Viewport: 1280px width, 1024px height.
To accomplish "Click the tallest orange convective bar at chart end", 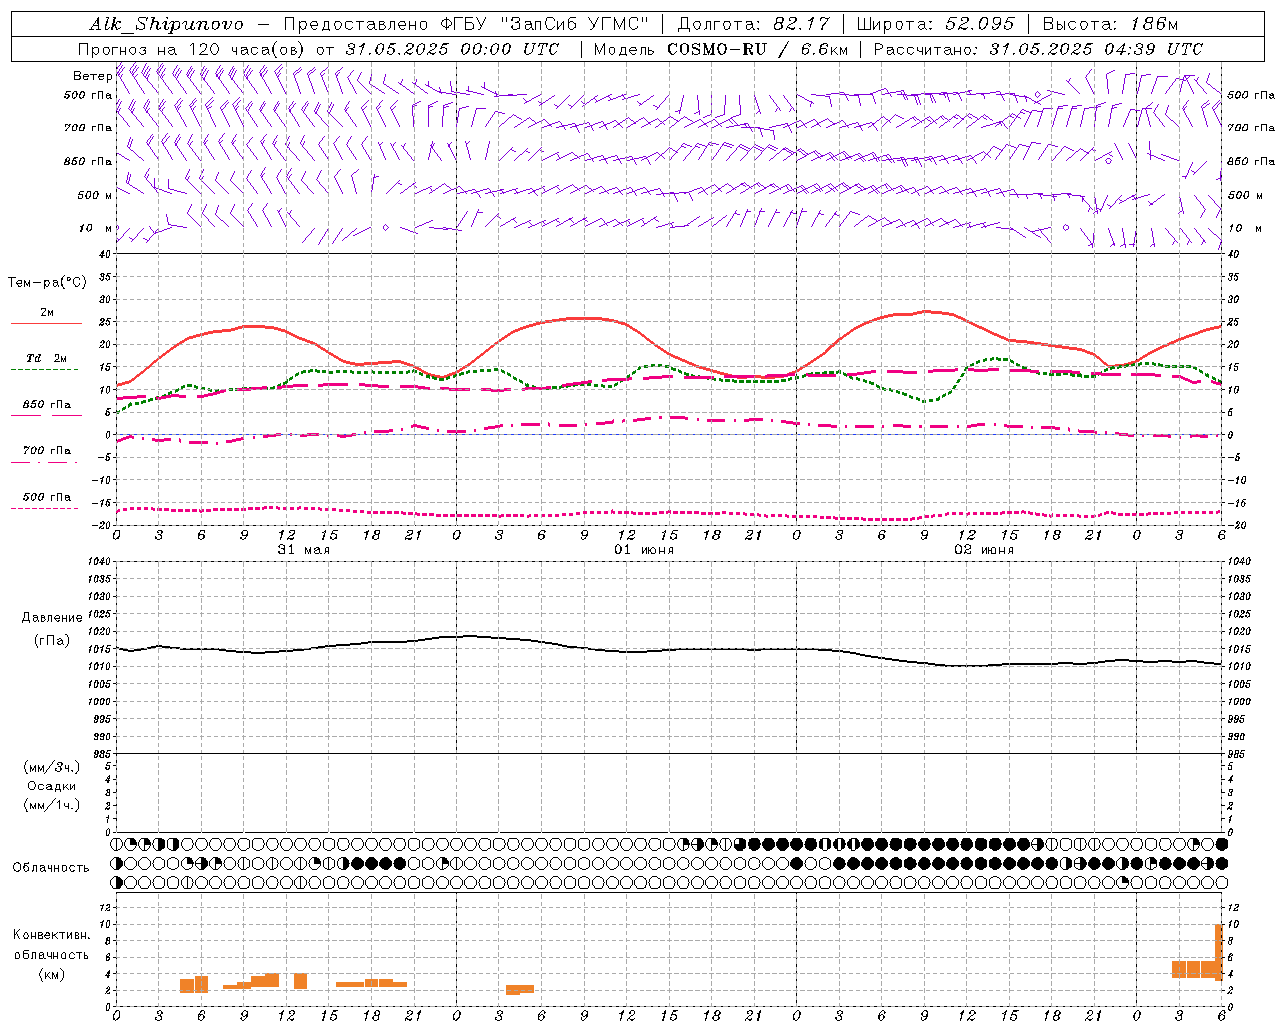I will [x=1218, y=952].
